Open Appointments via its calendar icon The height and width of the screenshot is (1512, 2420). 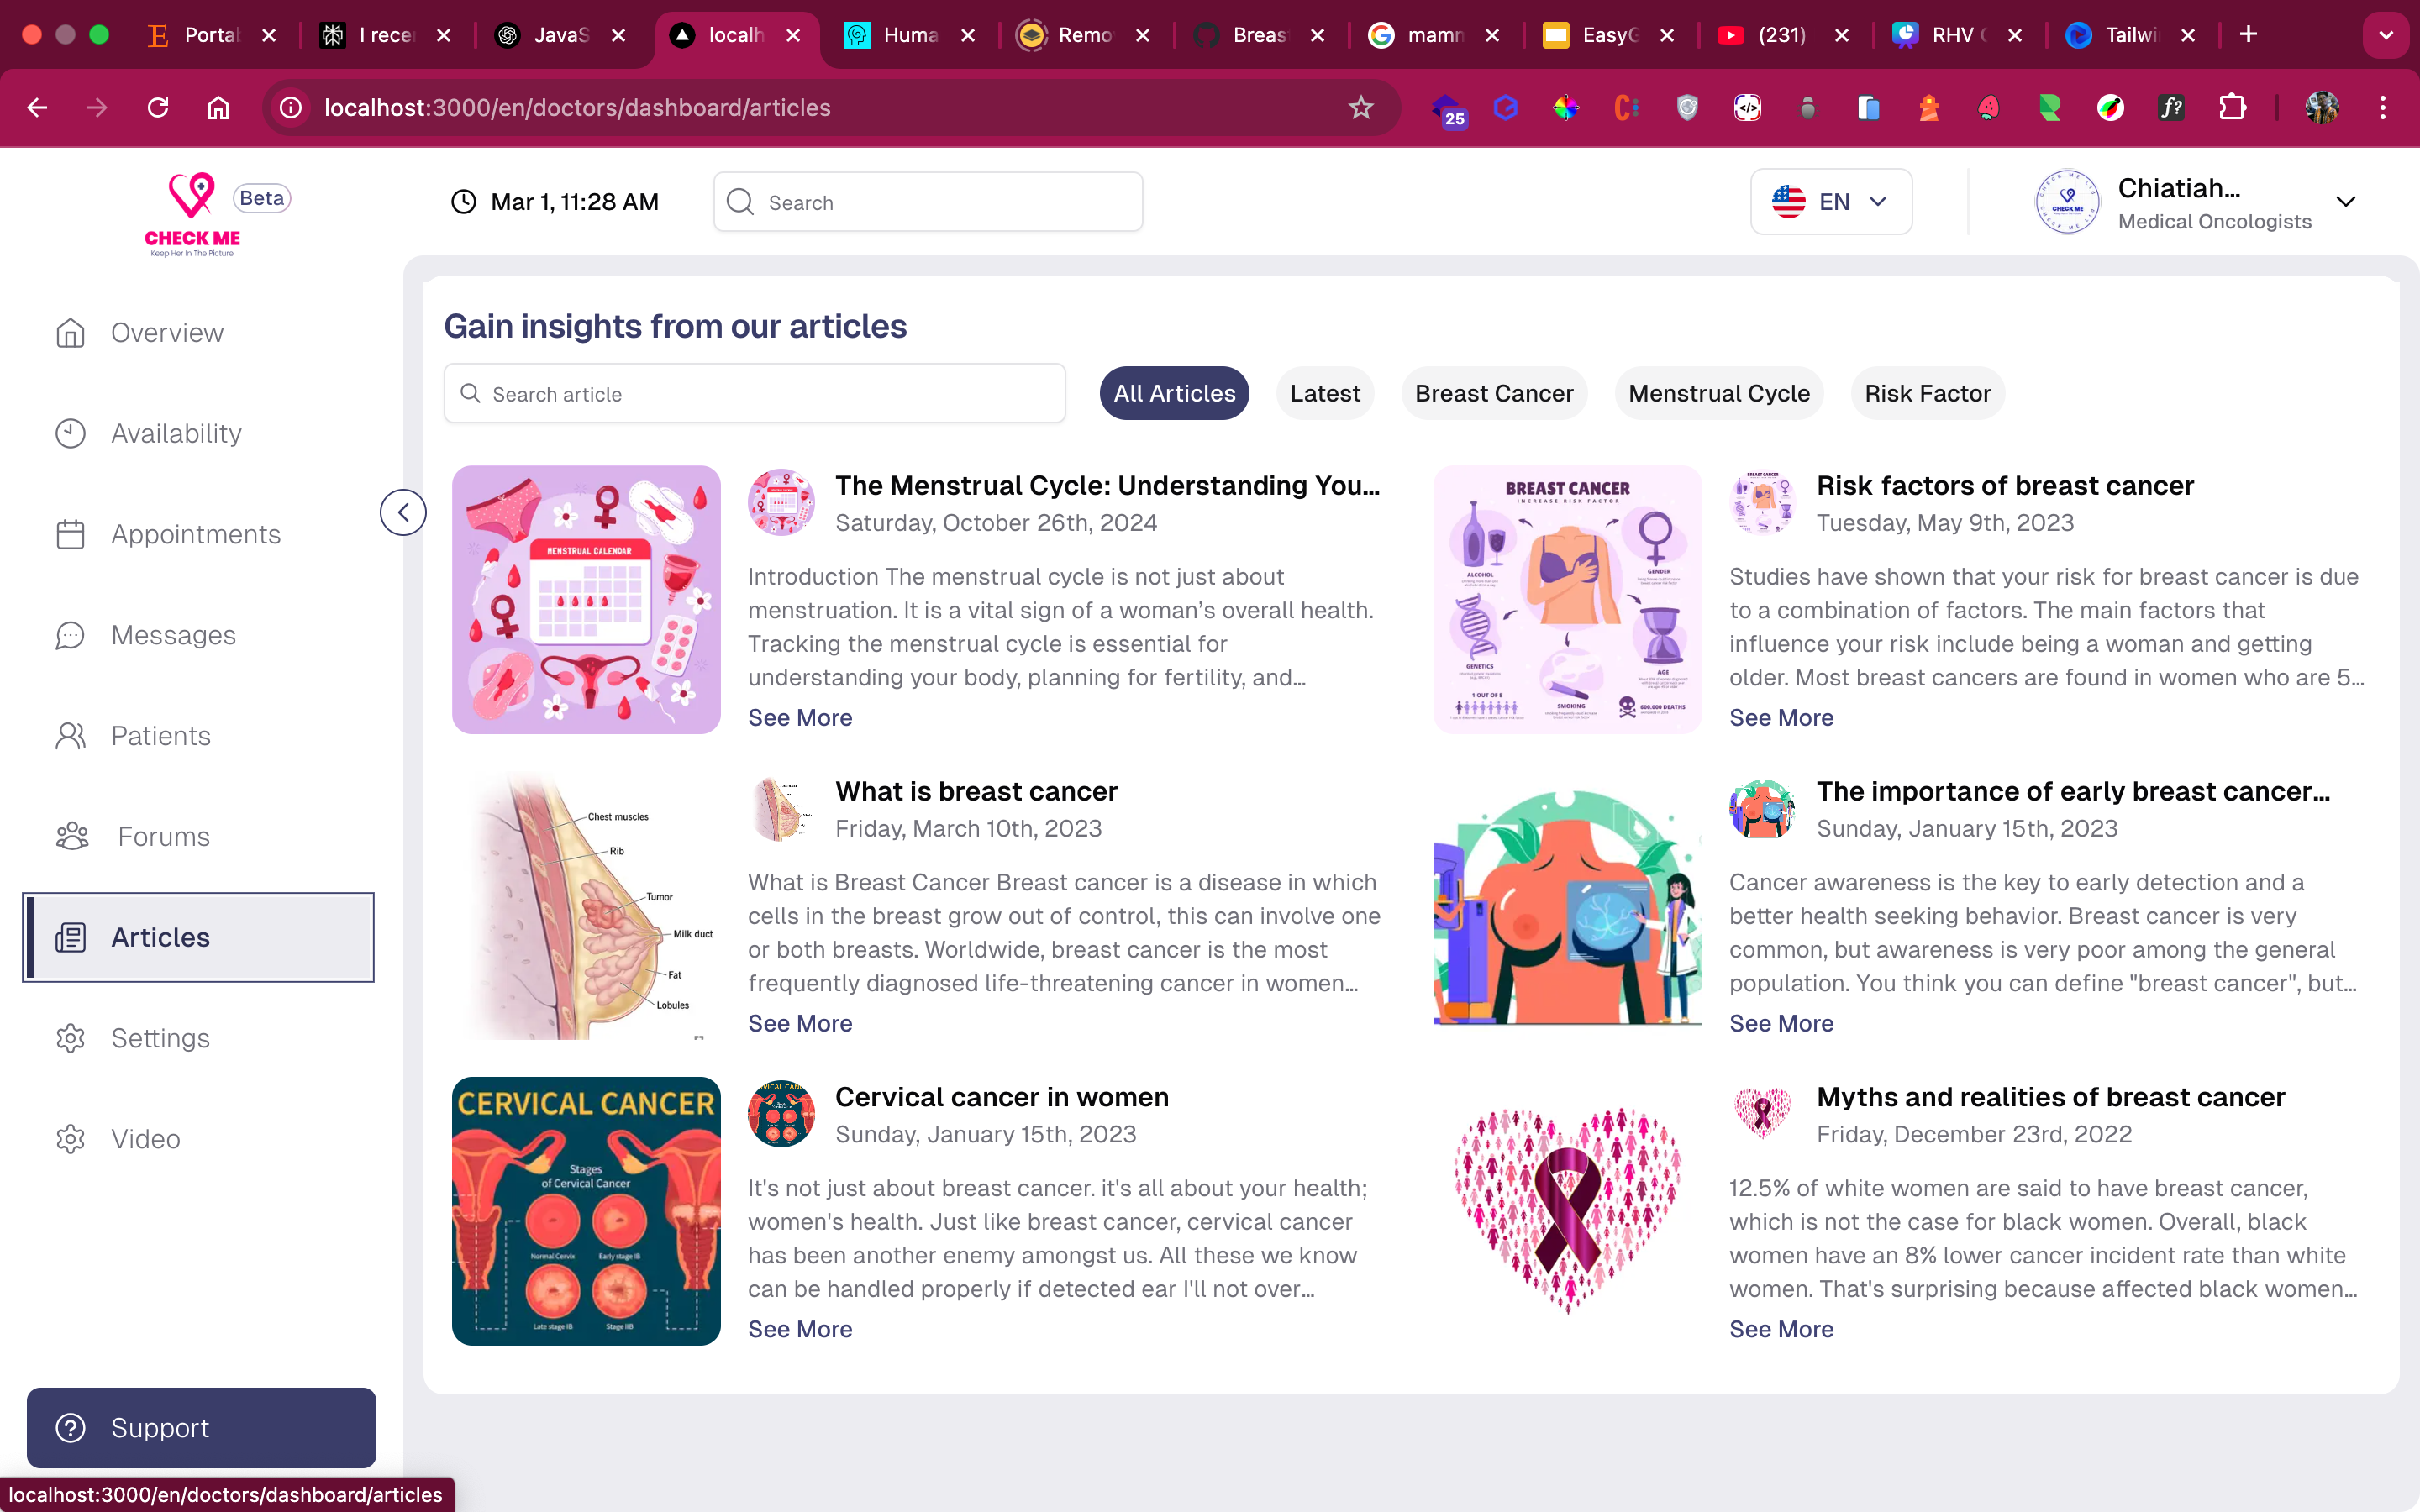click(70, 535)
